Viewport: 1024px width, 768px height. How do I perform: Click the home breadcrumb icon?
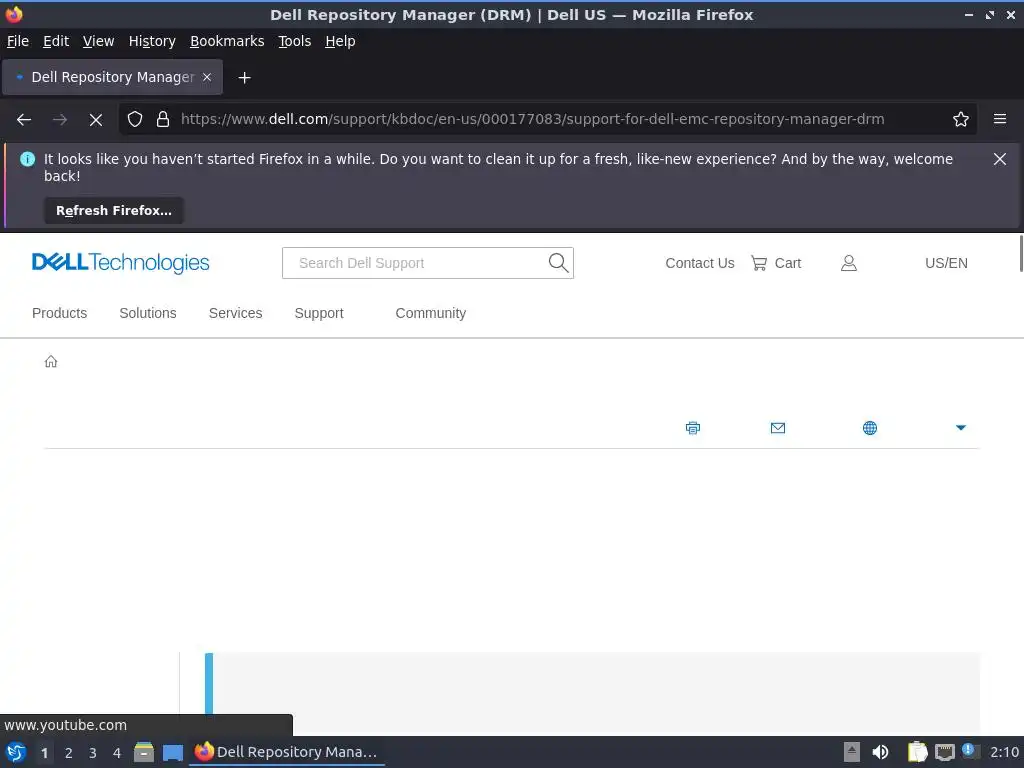pos(51,362)
